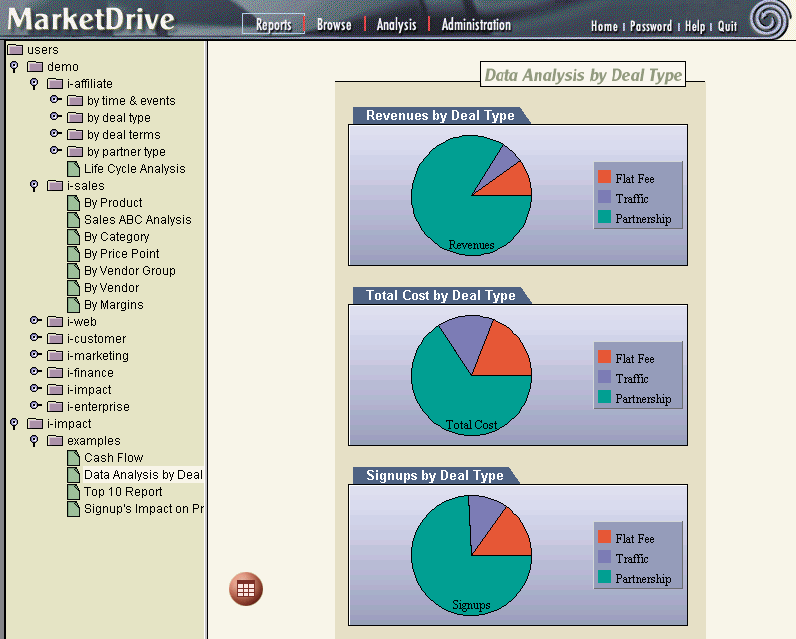Click the Cash Flow document icon

tap(74, 458)
